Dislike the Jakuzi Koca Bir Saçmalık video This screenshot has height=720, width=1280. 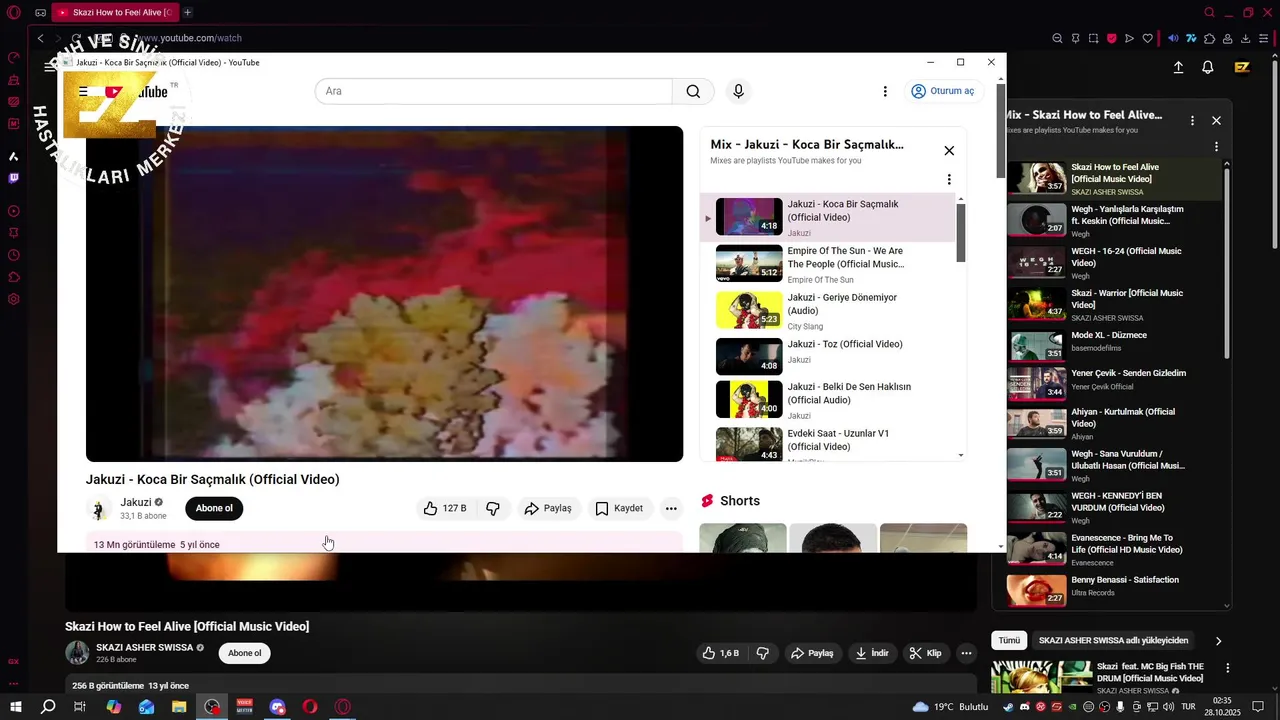pyautogui.click(x=493, y=508)
